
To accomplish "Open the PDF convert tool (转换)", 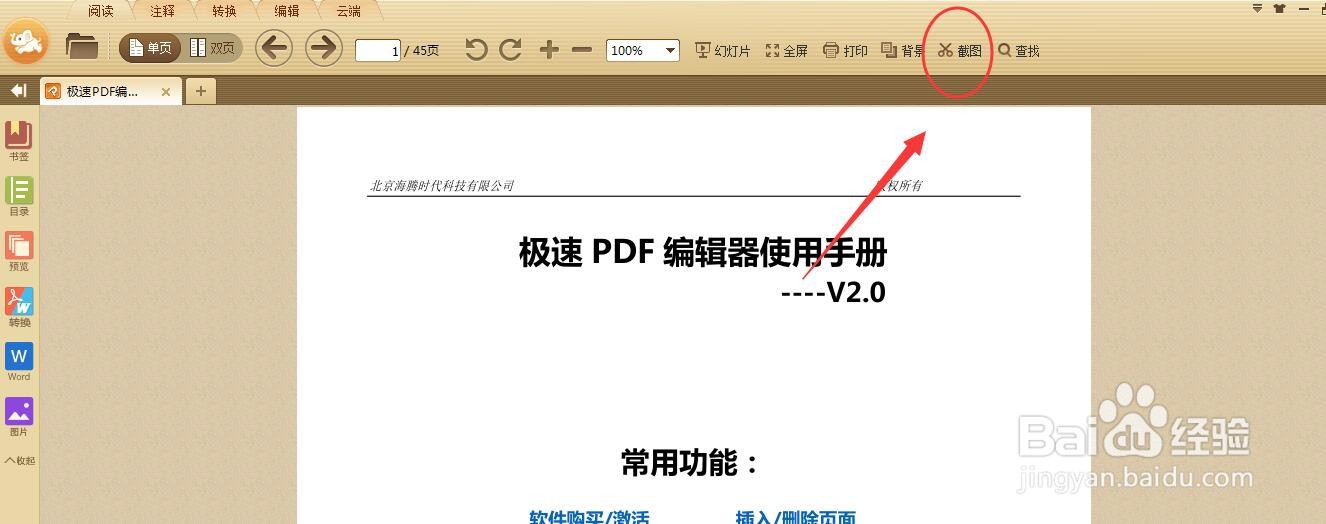I will pos(19,307).
